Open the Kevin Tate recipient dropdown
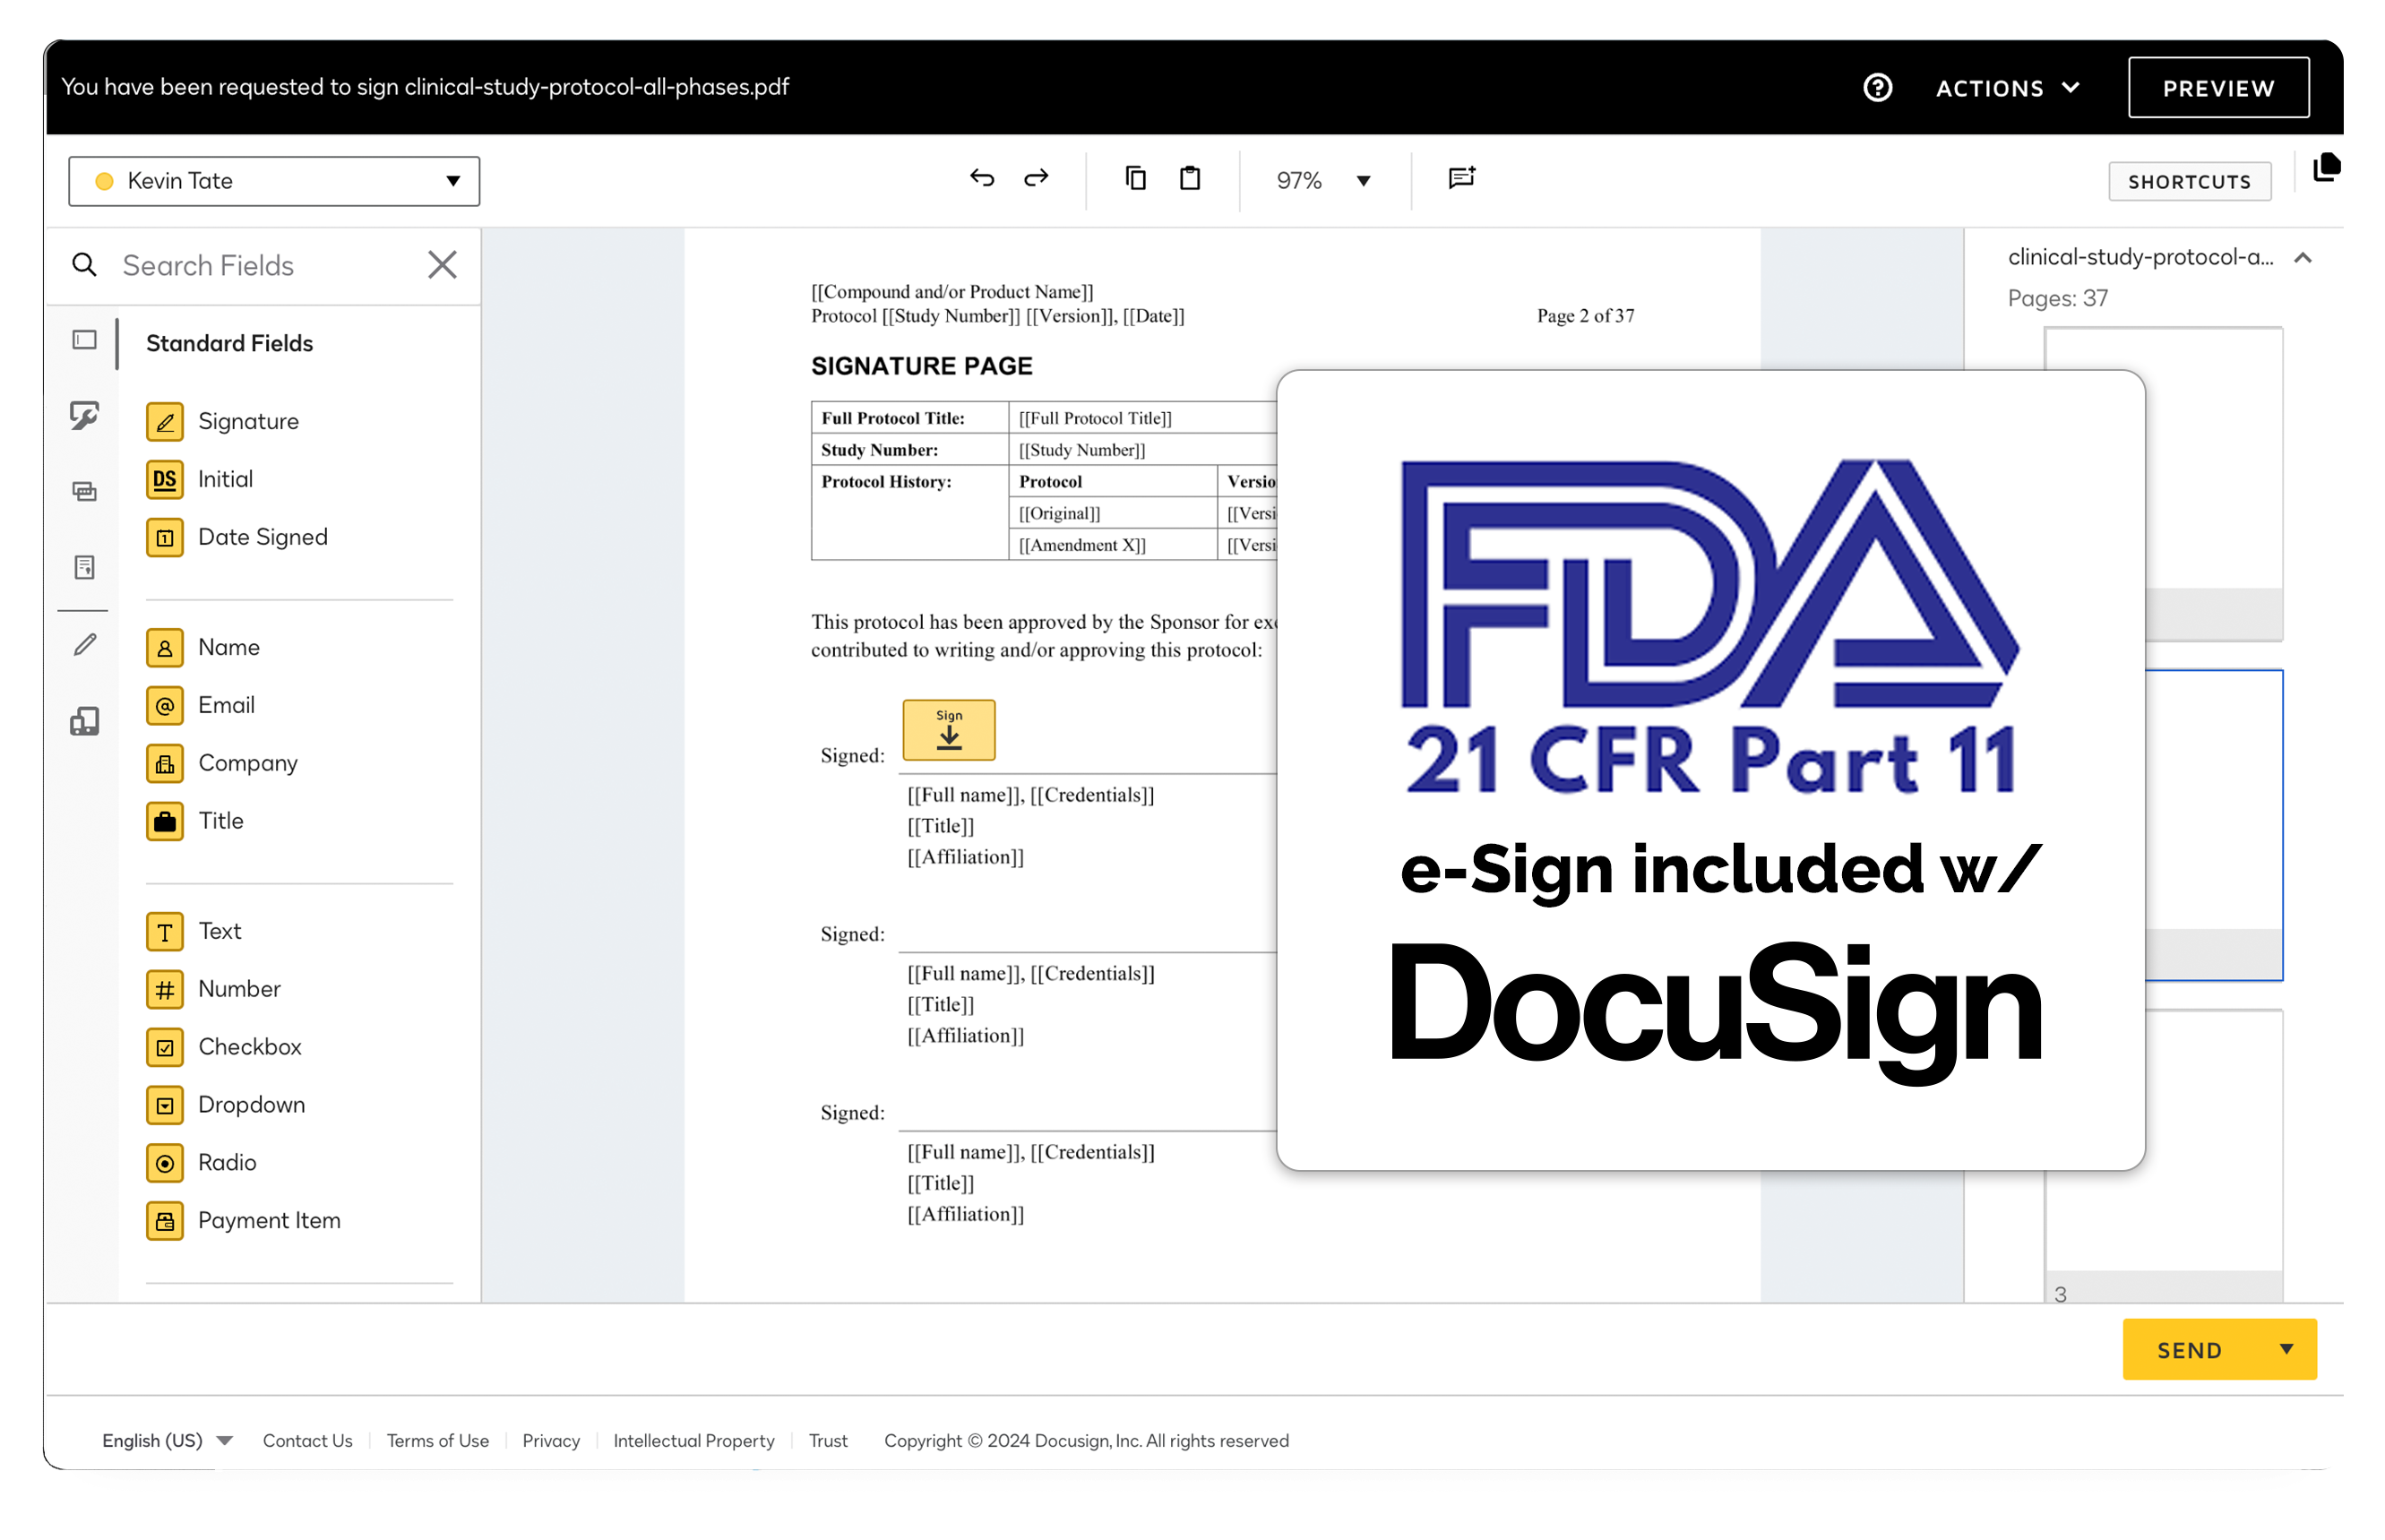The image size is (2385, 1540). click(274, 181)
